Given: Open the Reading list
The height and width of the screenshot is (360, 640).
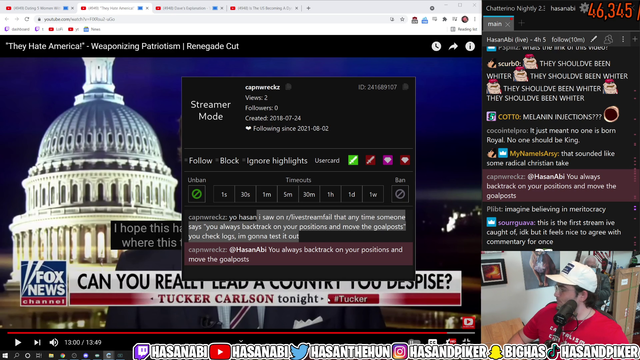Looking at the screenshot, I should point(464,29).
